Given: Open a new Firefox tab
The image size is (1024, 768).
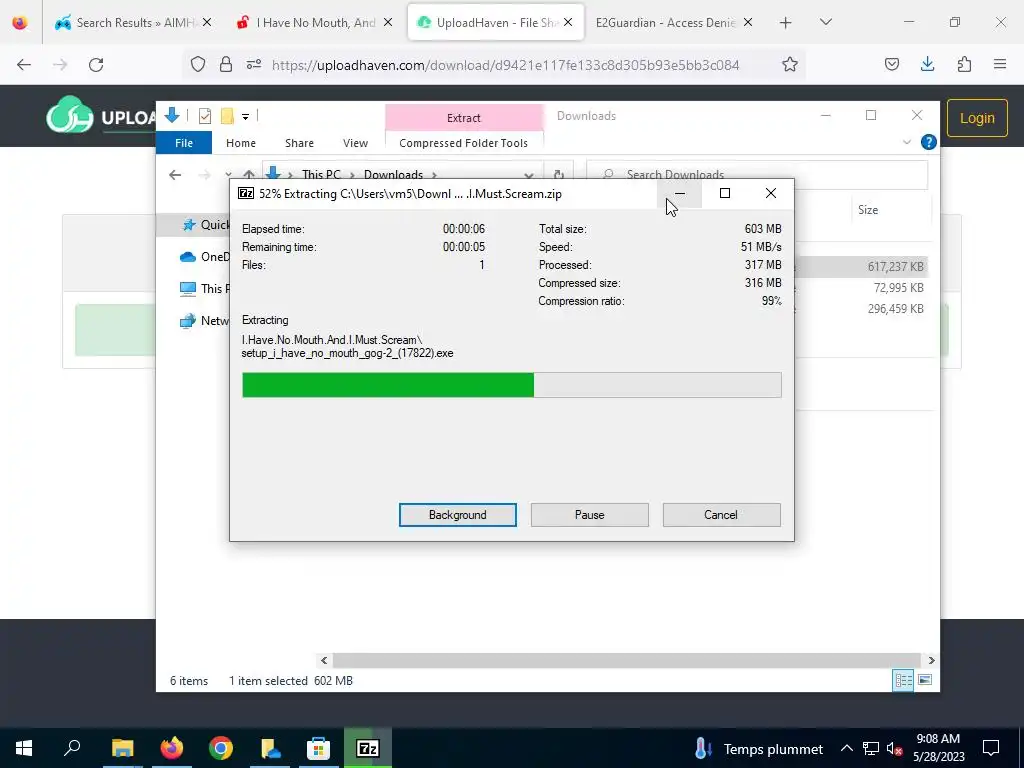Looking at the screenshot, I should 786,22.
